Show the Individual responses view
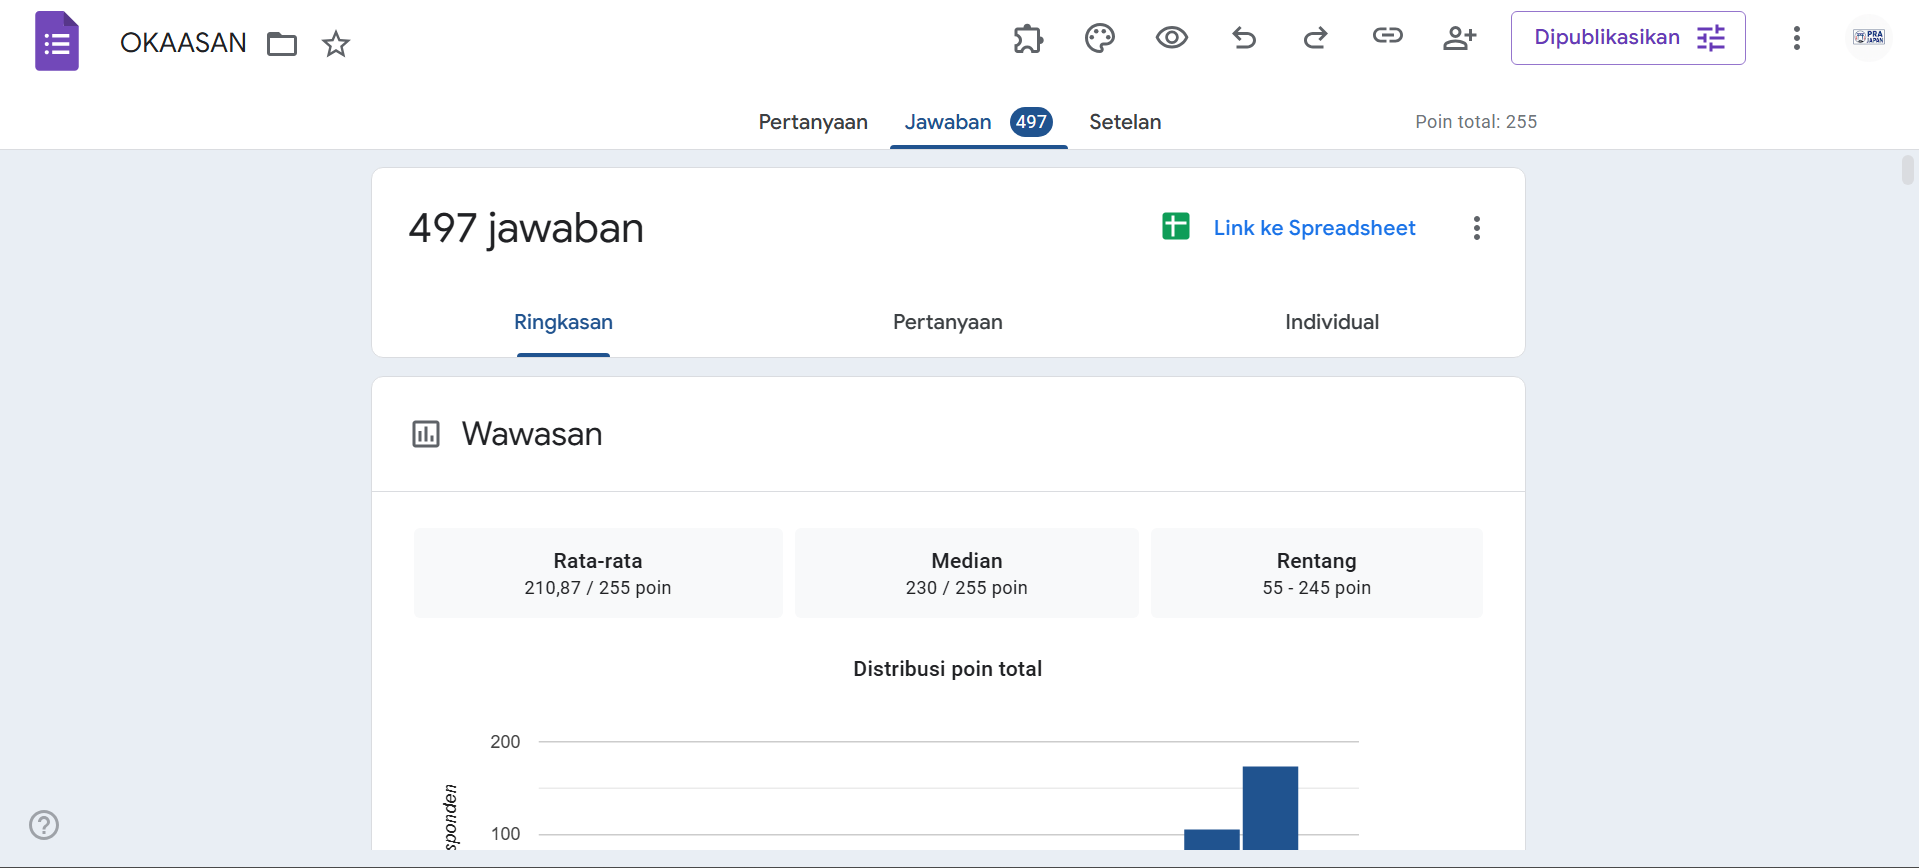Screen dimensions: 1919x868 tap(1331, 322)
